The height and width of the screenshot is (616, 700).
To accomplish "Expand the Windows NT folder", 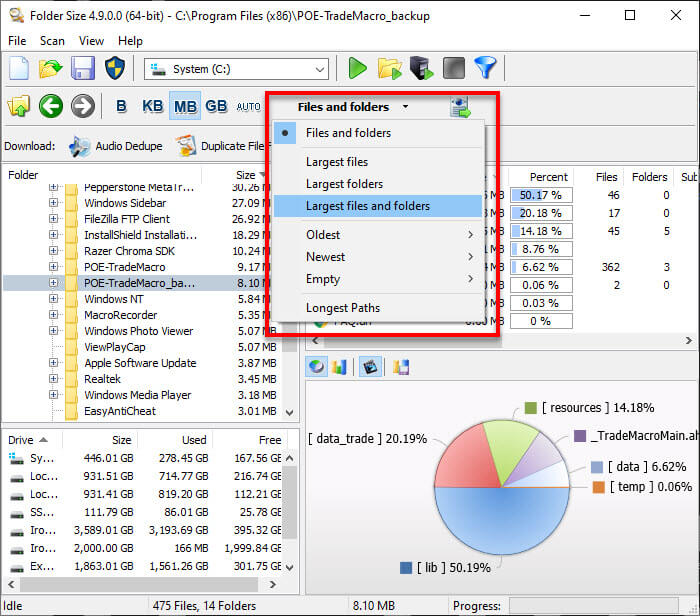I will point(54,299).
